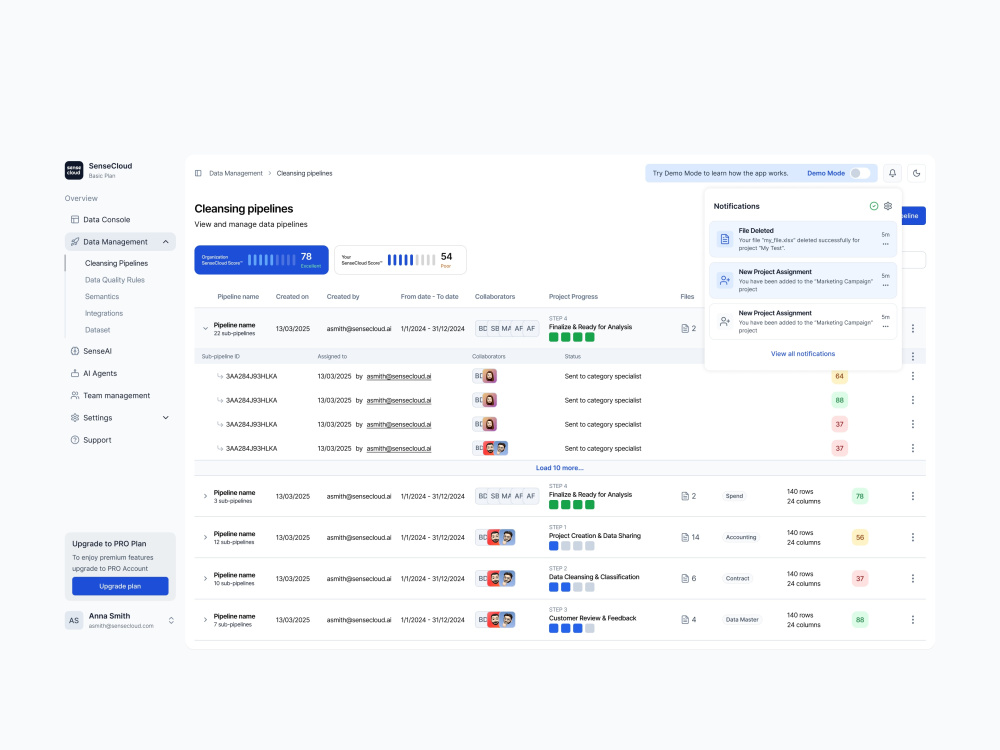Click Load 10 more link
The image size is (1000, 750).
pos(559,468)
